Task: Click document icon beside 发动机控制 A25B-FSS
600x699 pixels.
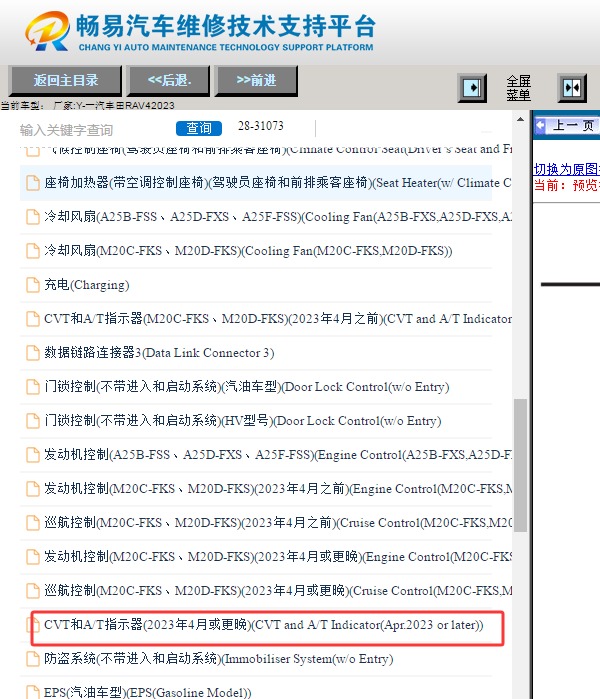Action: (33, 455)
